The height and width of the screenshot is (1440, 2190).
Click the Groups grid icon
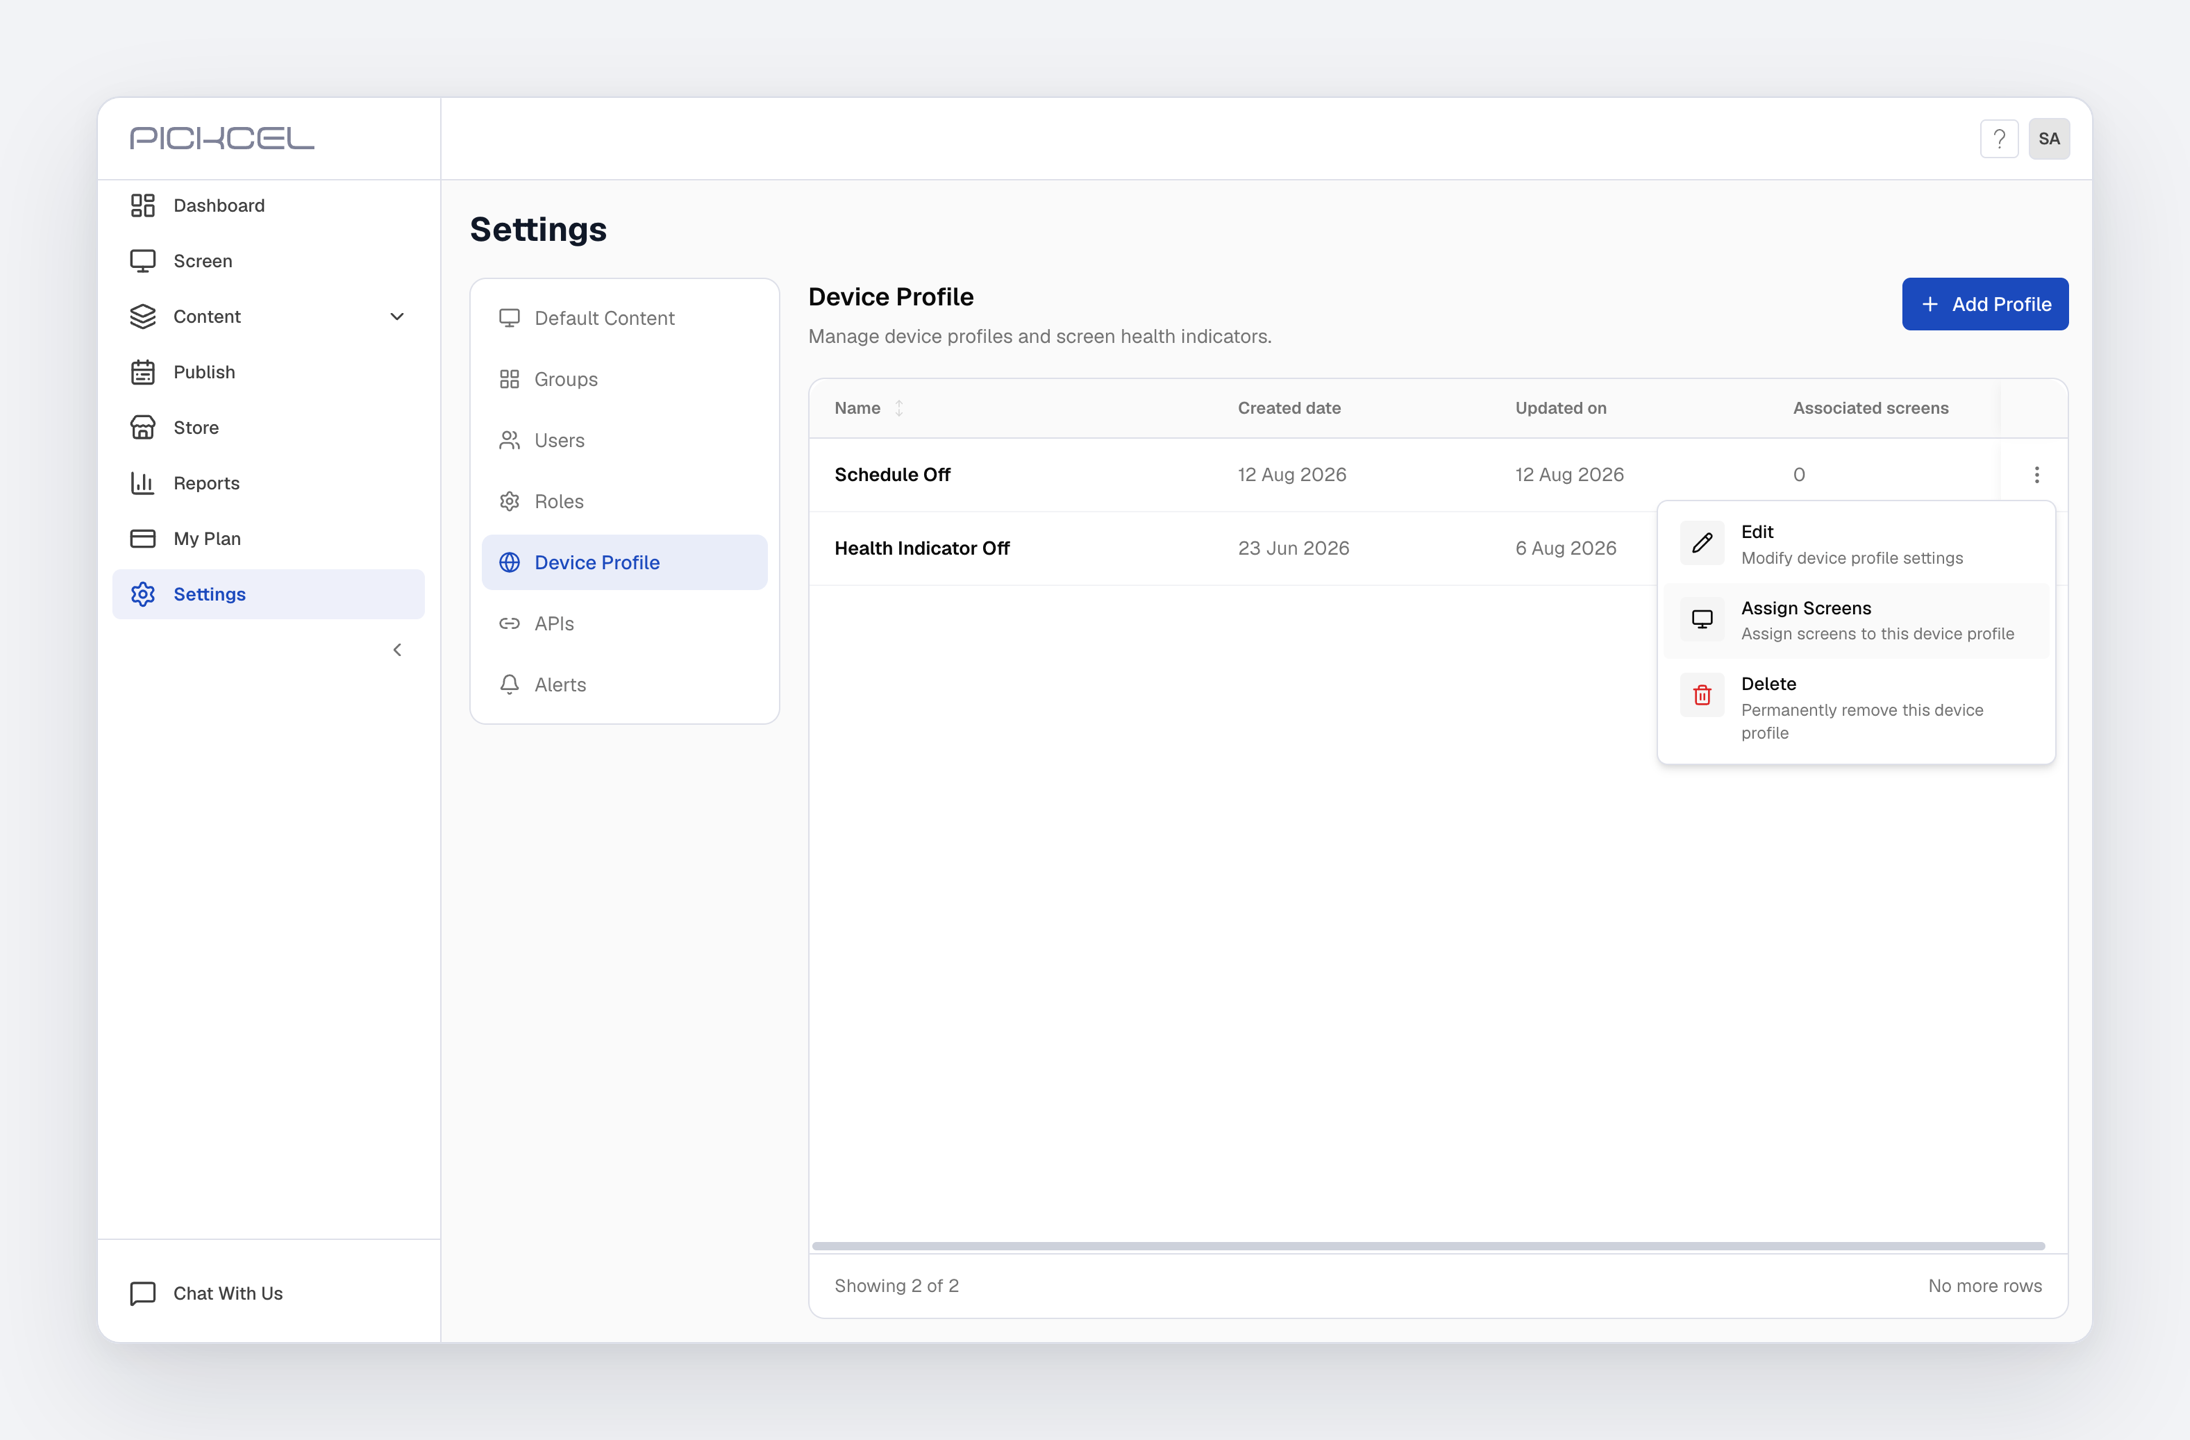(509, 379)
